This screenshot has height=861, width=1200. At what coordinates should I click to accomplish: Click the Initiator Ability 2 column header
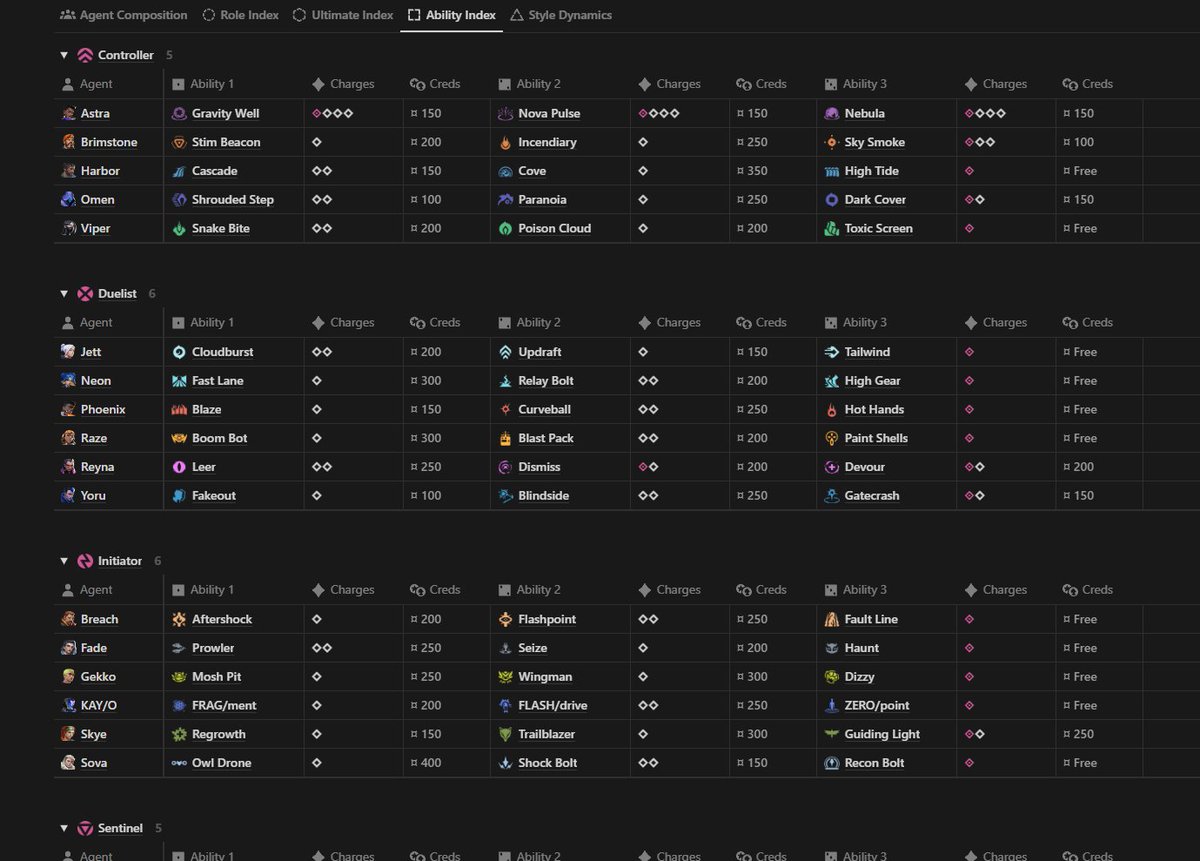pos(560,590)
